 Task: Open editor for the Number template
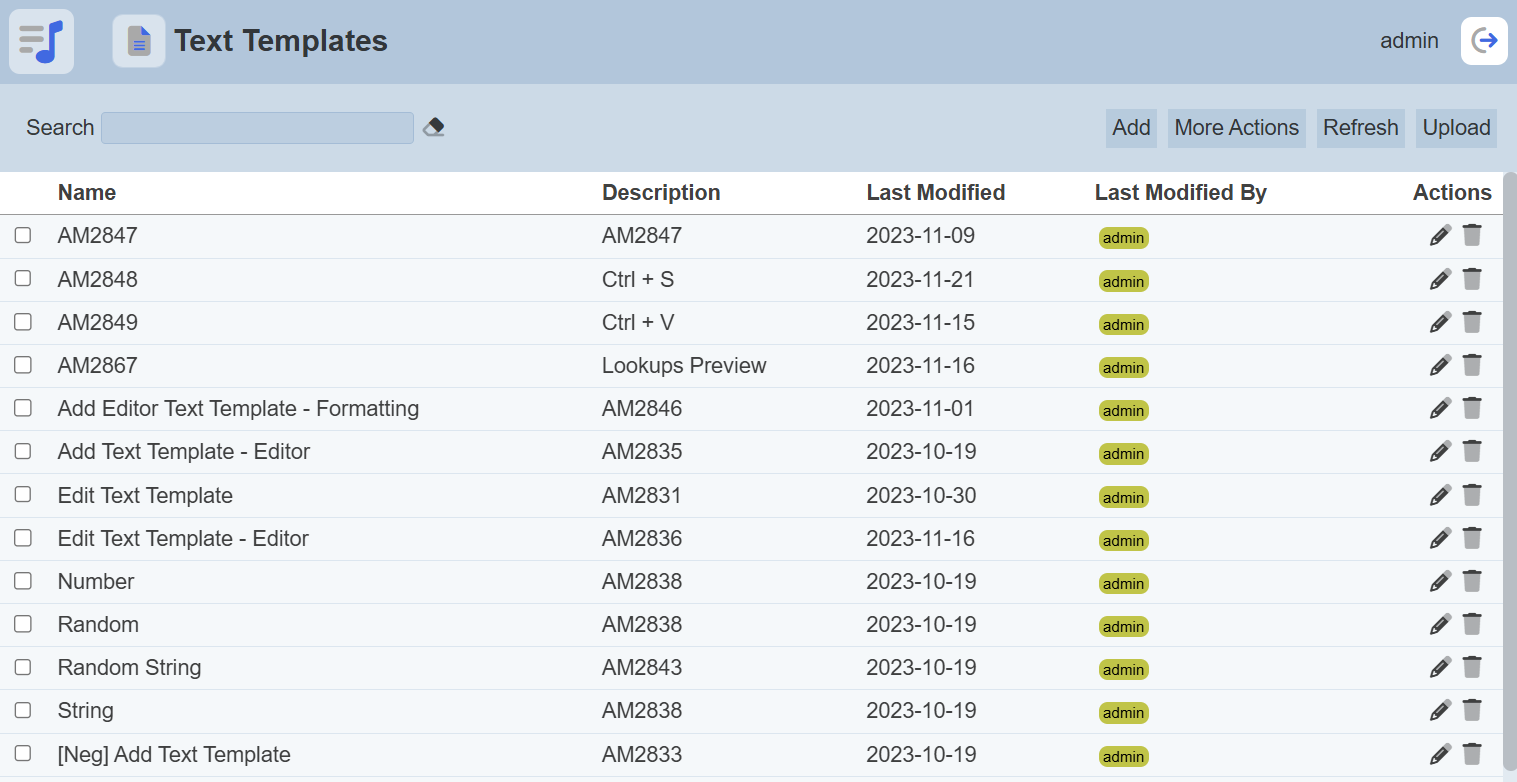coord(1440,581)
